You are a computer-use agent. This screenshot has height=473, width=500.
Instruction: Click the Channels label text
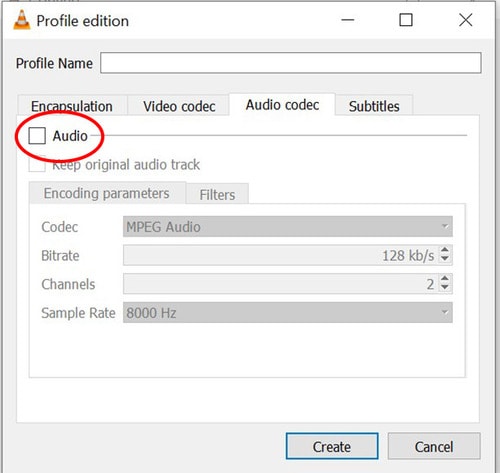[68, 284]
